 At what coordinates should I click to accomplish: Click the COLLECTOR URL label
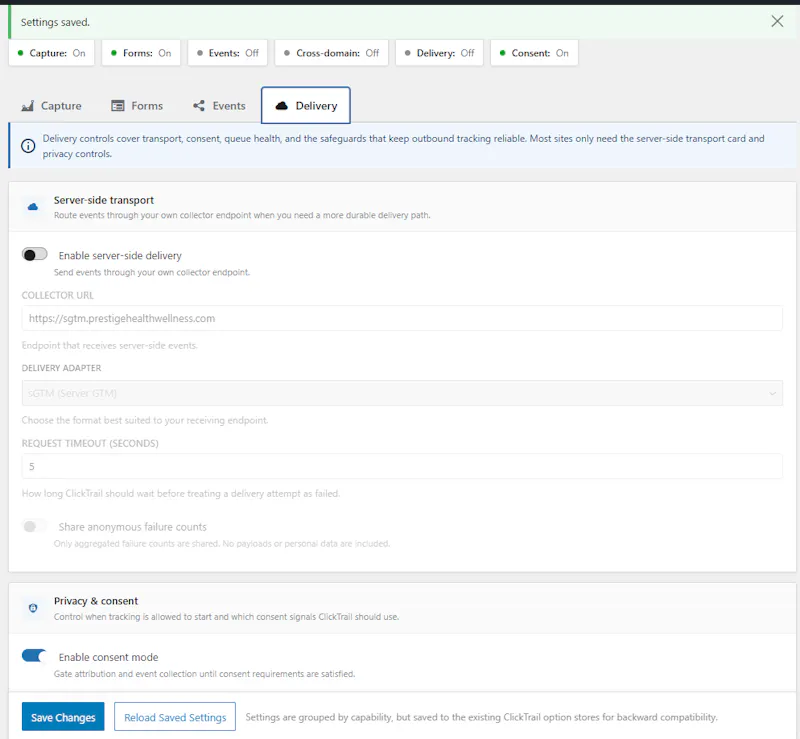(x=58, y=295)
